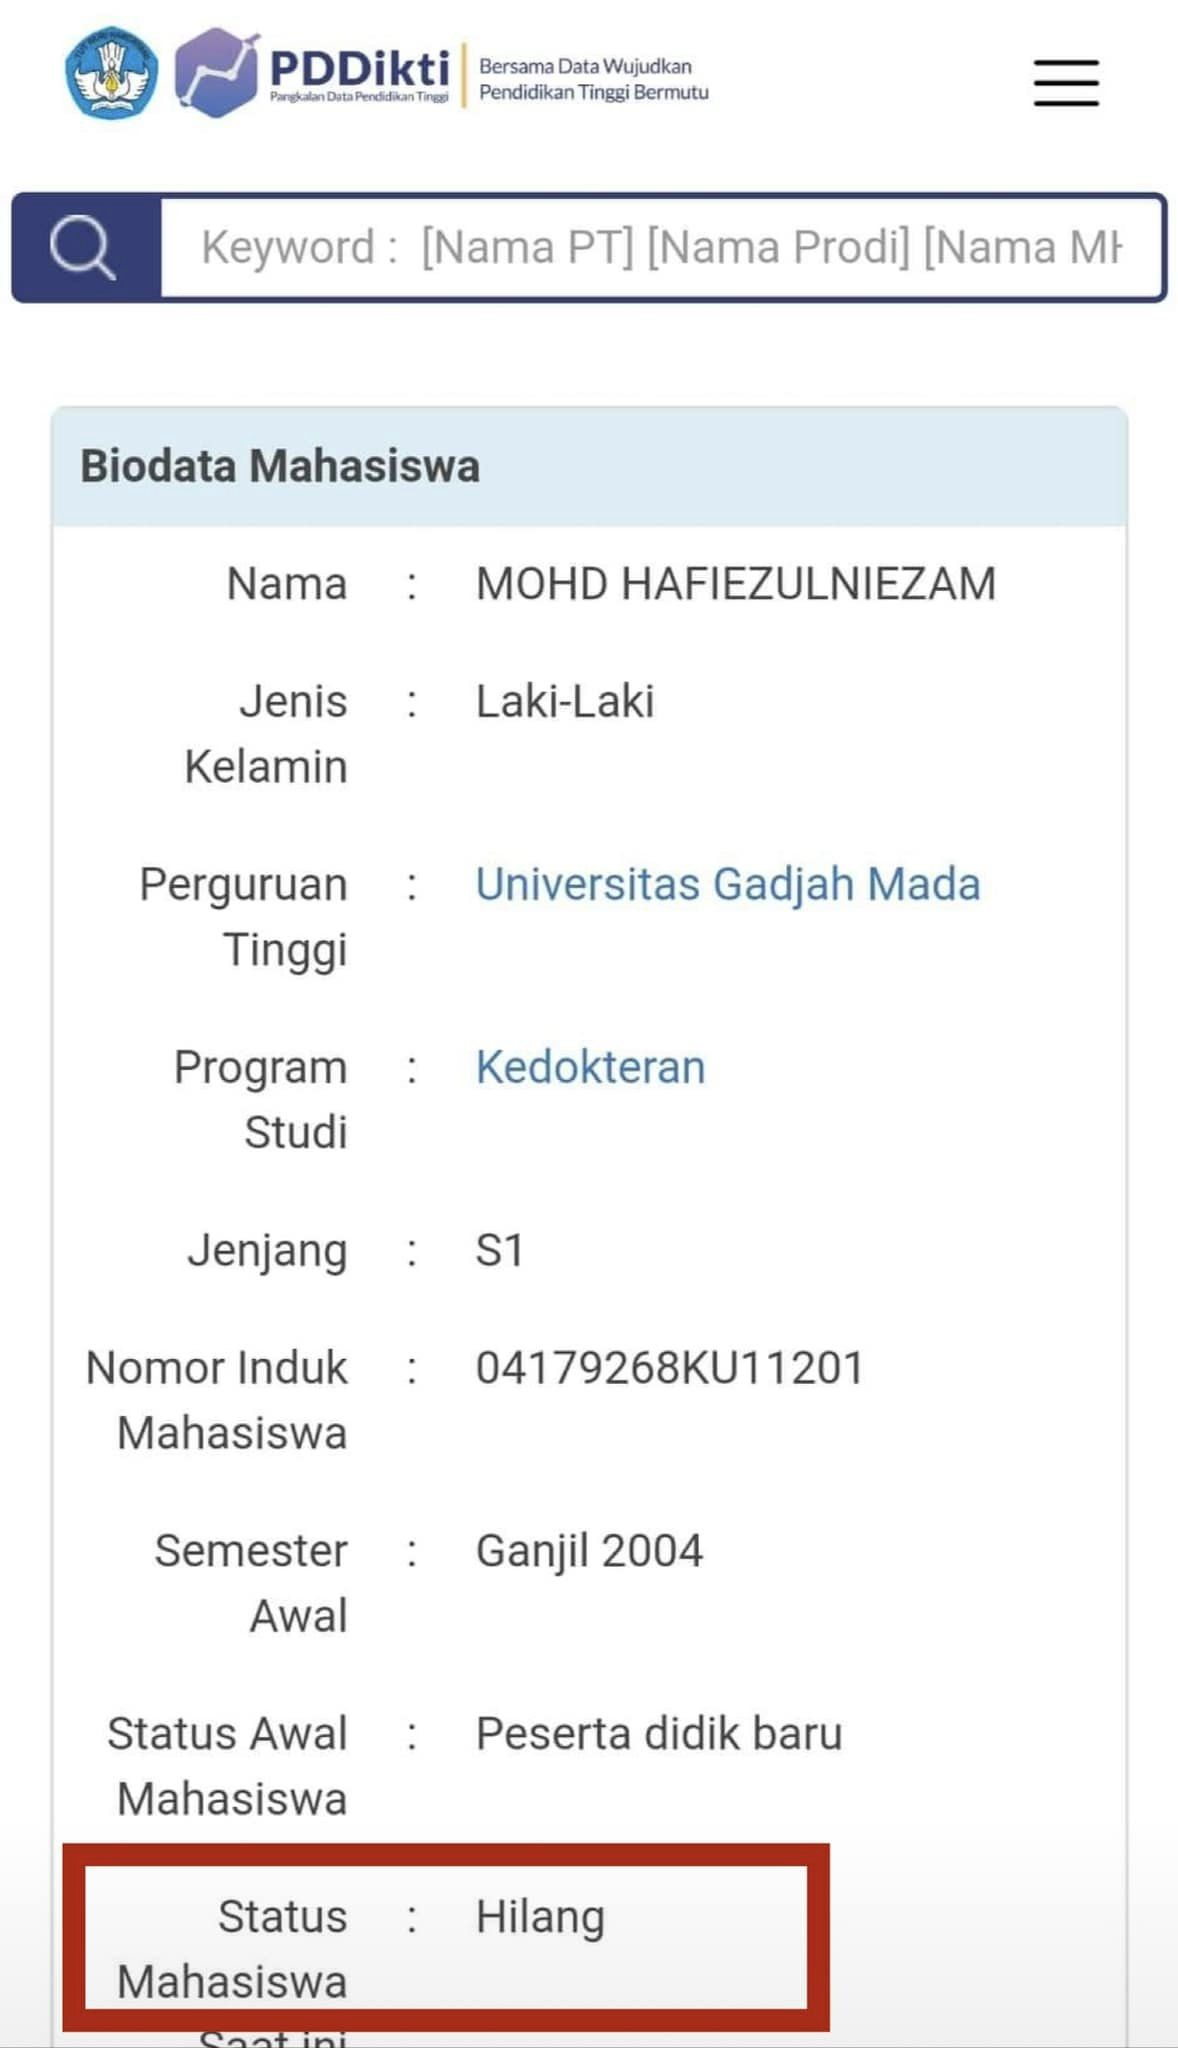
Task: Click the Ganjil 2004 semester value
Action: [589, 1552]
